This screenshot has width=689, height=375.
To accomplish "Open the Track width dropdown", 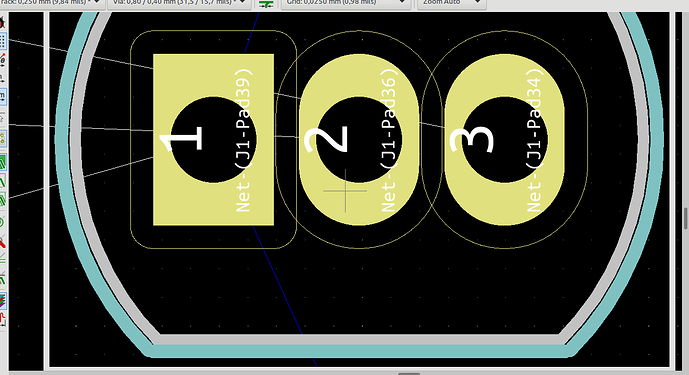I will pos(52,4).
